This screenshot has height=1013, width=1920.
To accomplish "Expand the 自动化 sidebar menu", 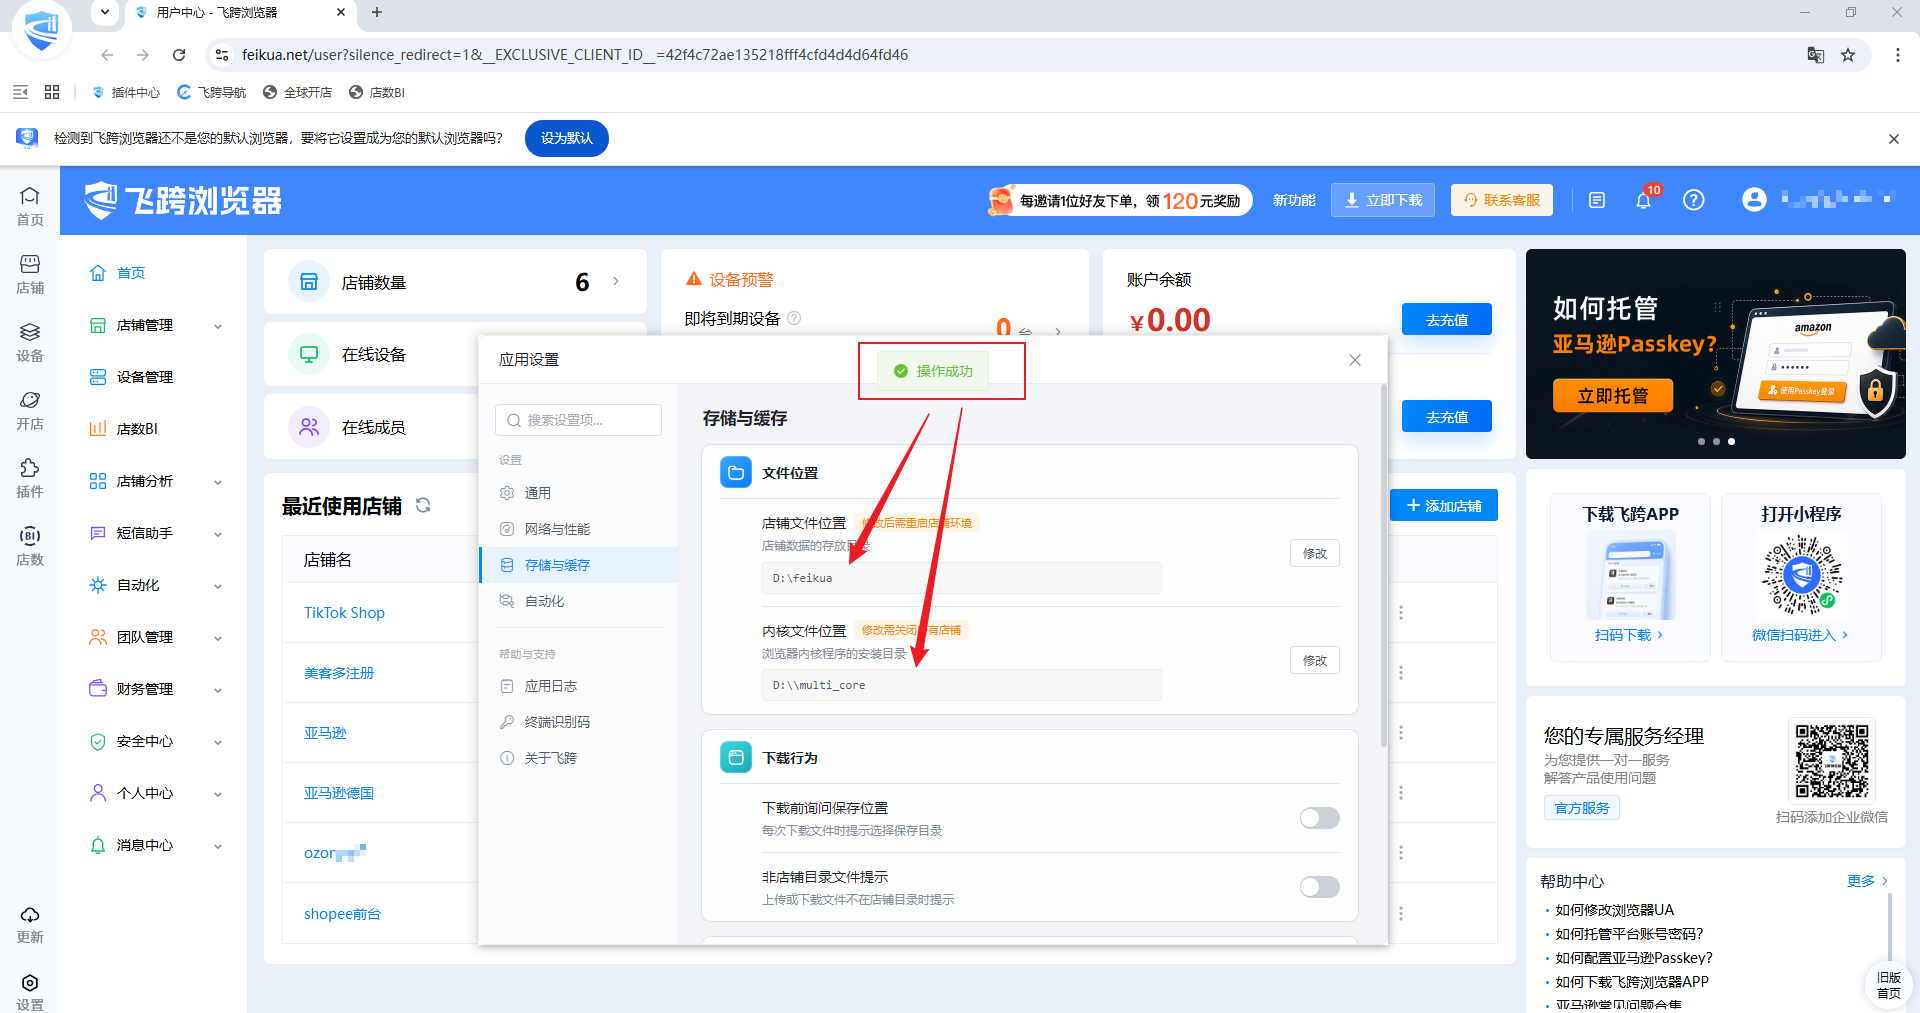I will (155, 585).
